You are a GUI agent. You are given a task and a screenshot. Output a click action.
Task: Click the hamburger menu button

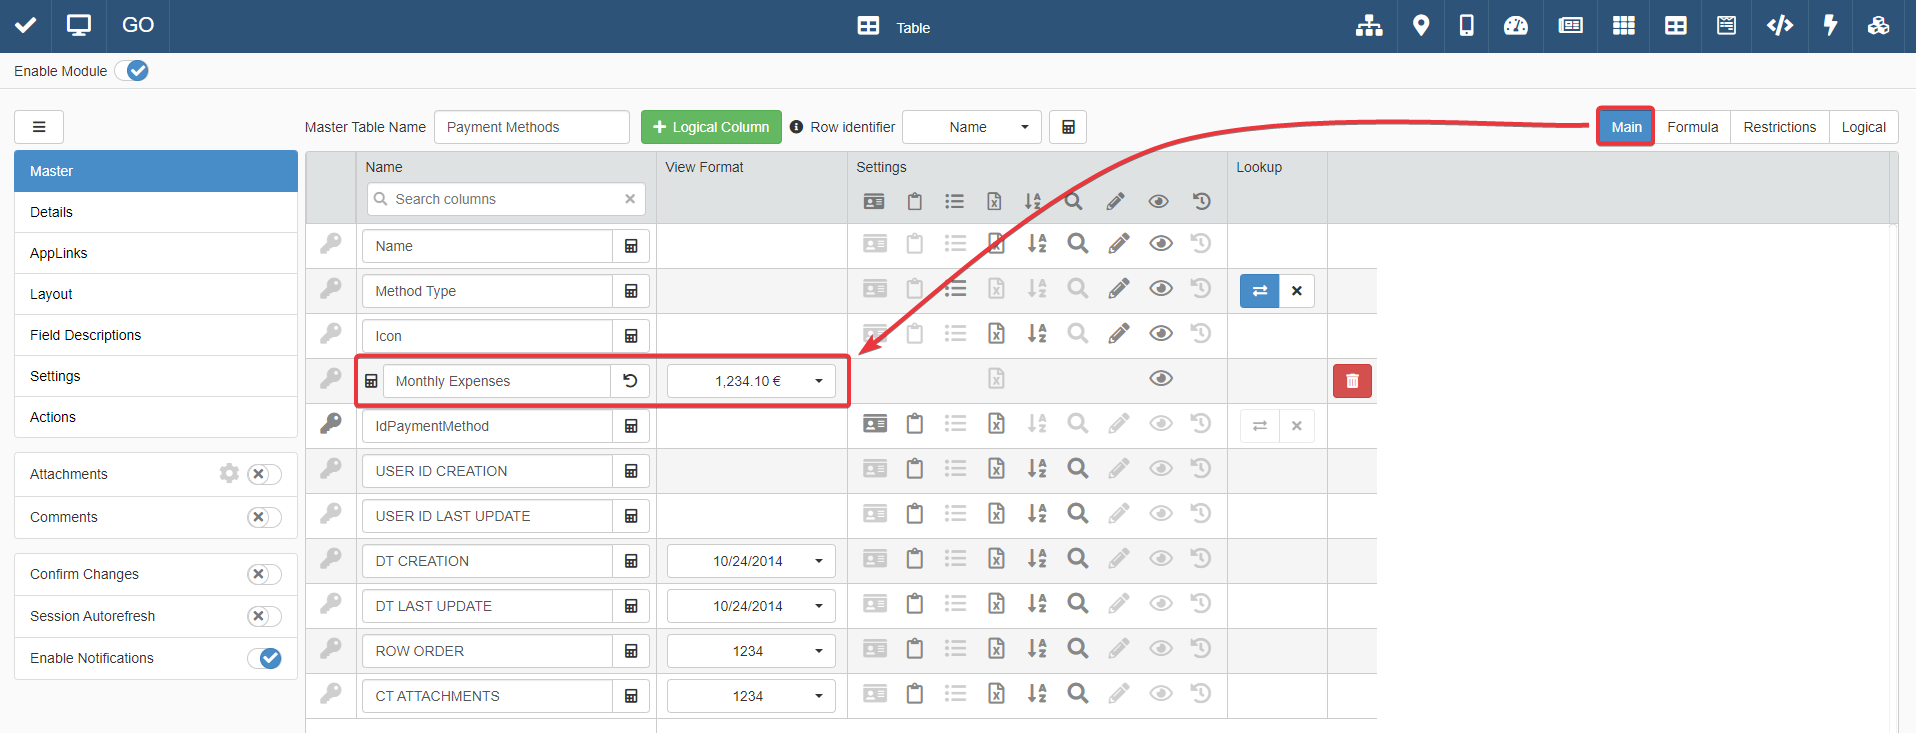[x=39, y=127]
